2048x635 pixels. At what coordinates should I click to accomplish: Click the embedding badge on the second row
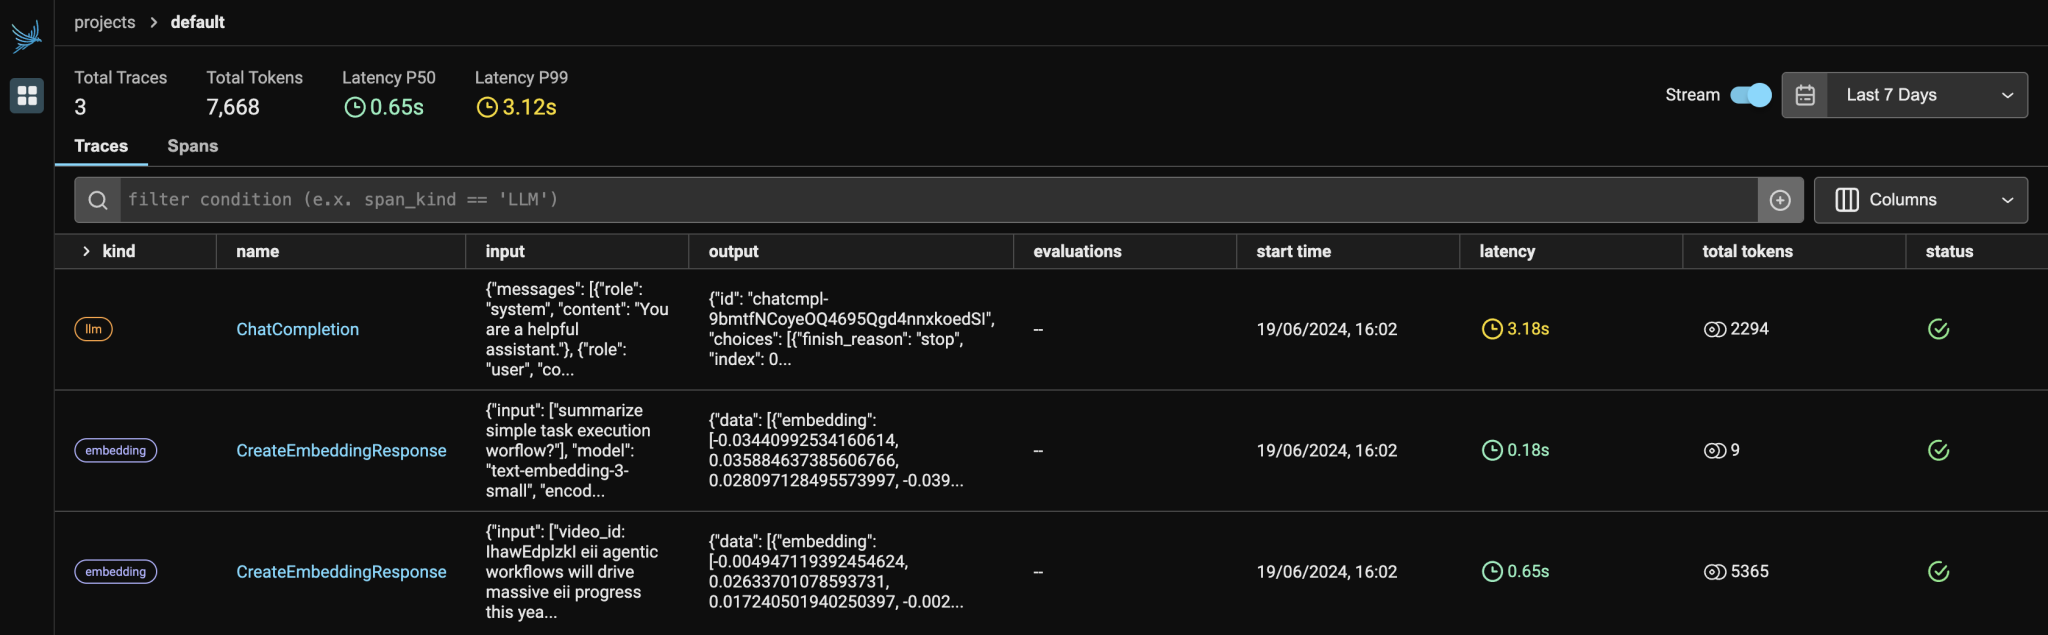pos(115,450)
